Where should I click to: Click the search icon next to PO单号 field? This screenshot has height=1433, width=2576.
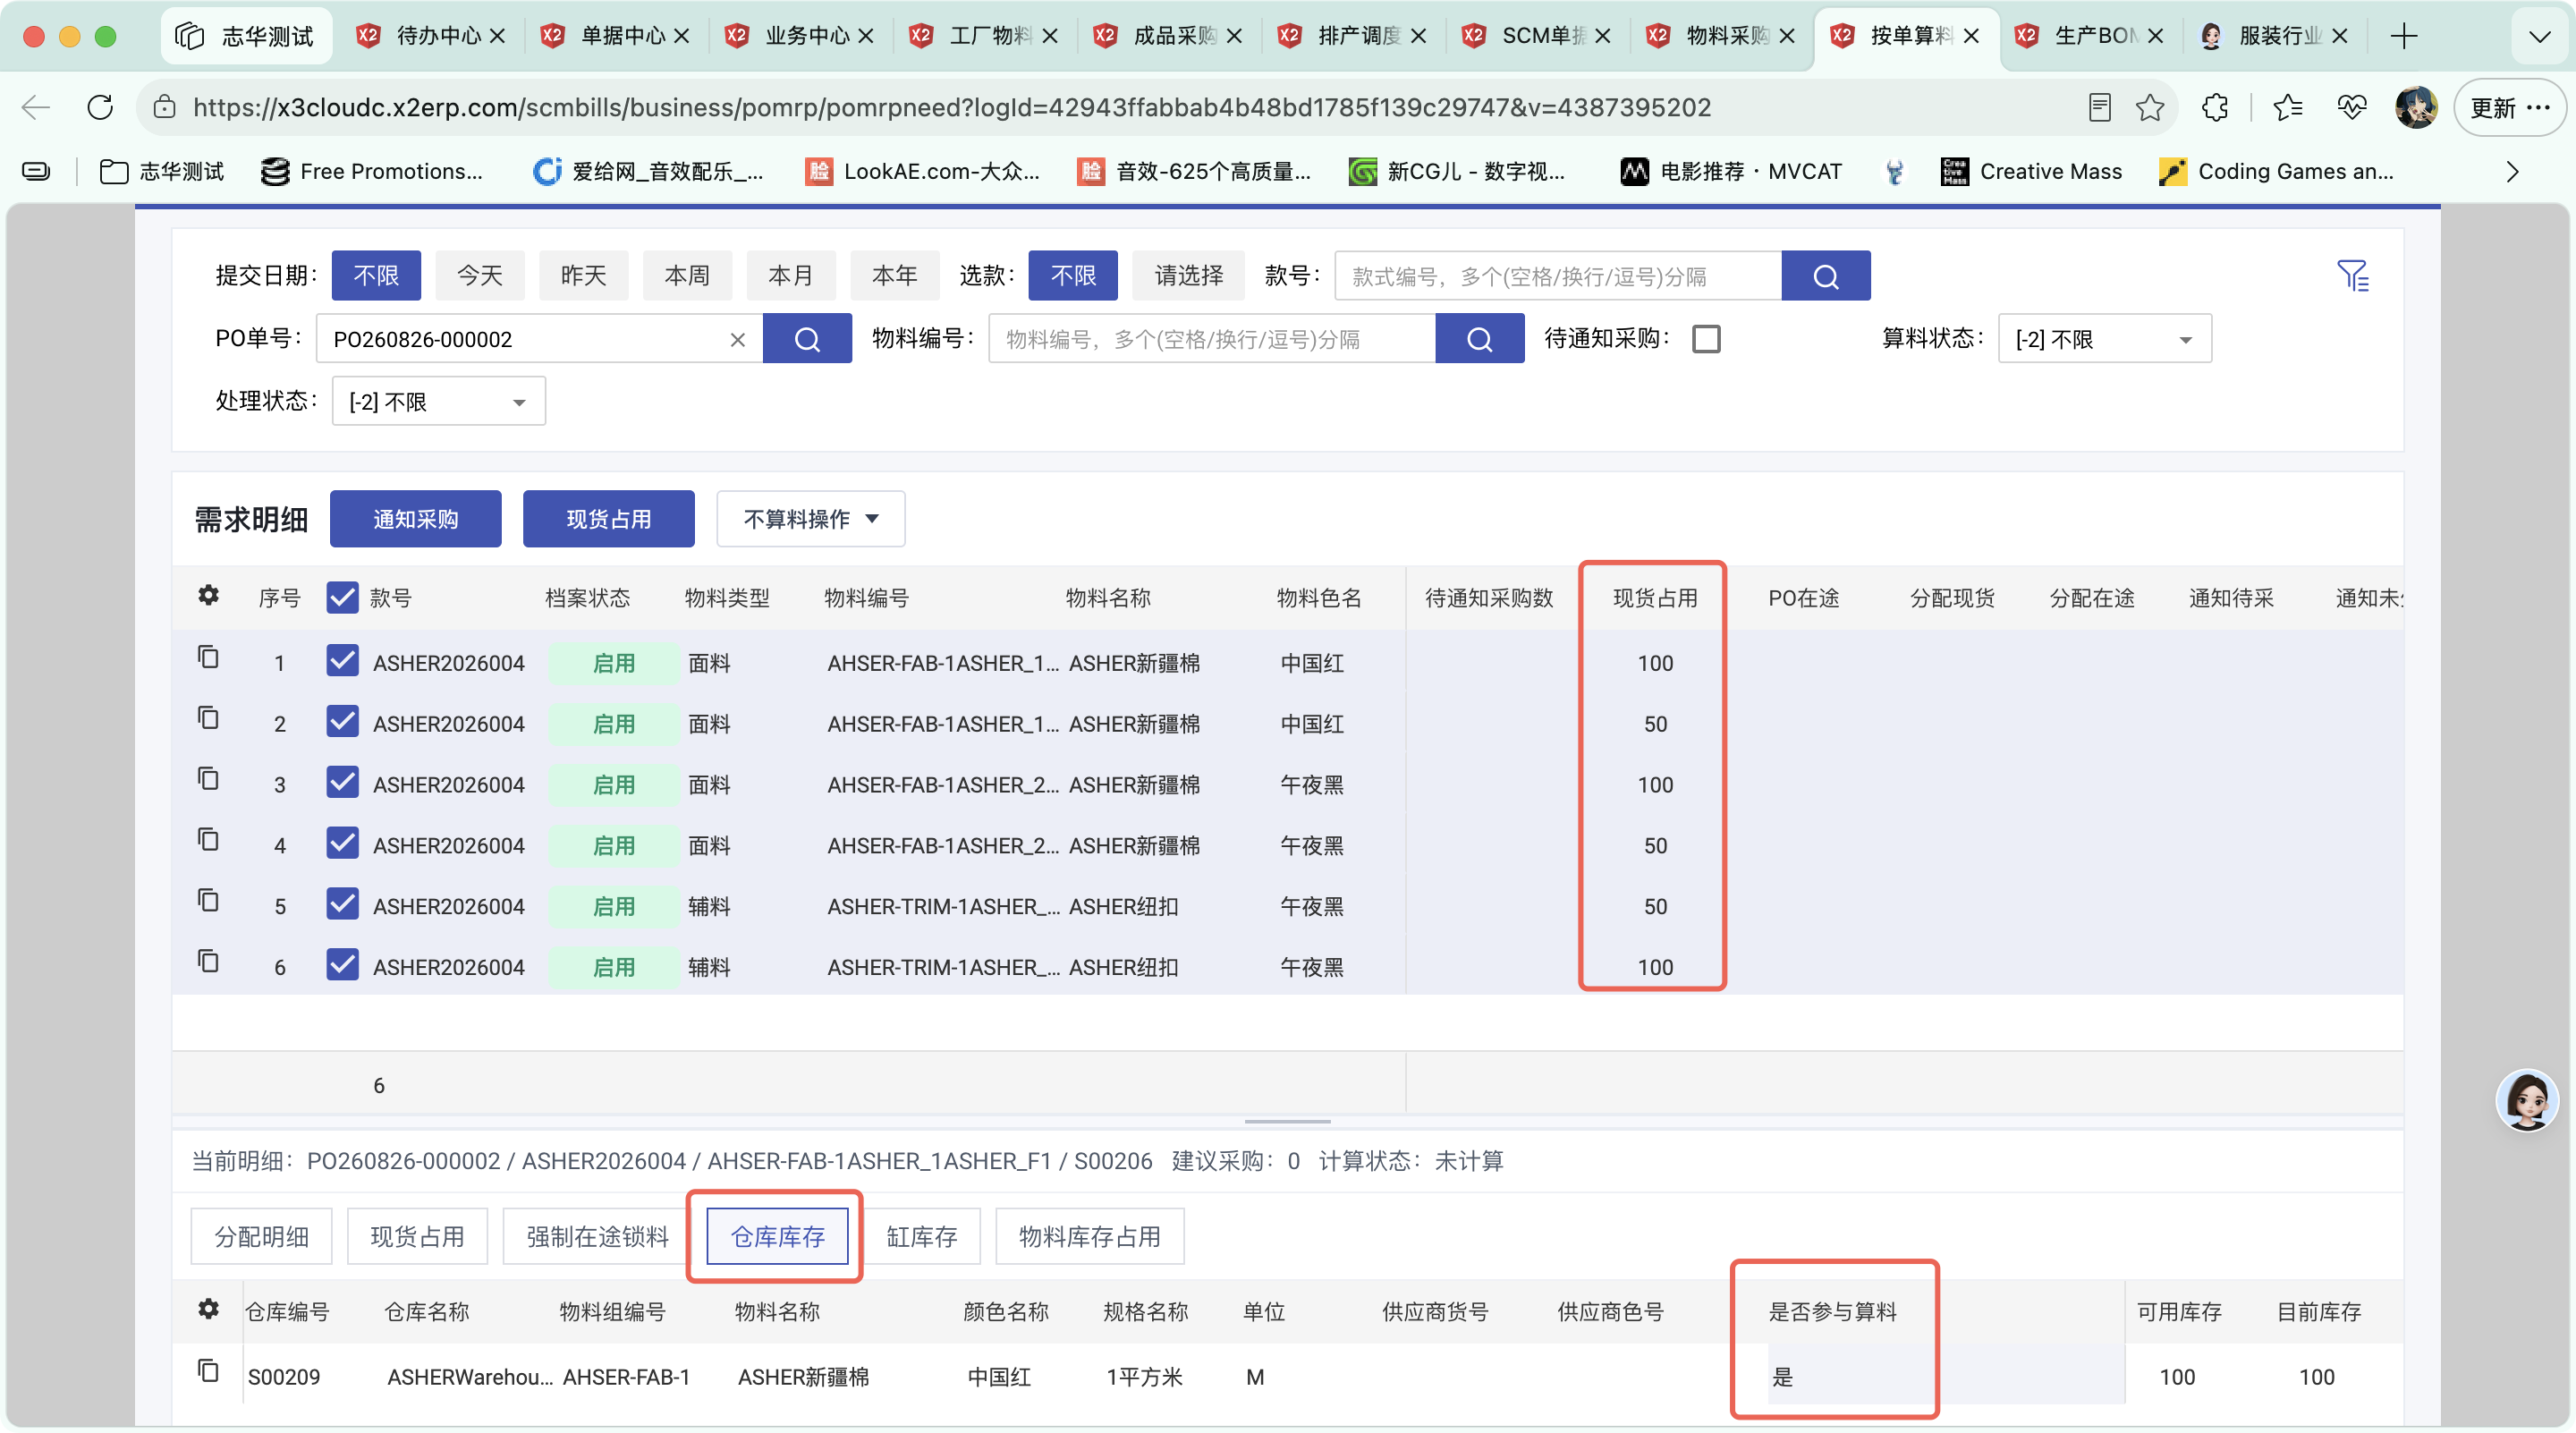pos(807,339)
